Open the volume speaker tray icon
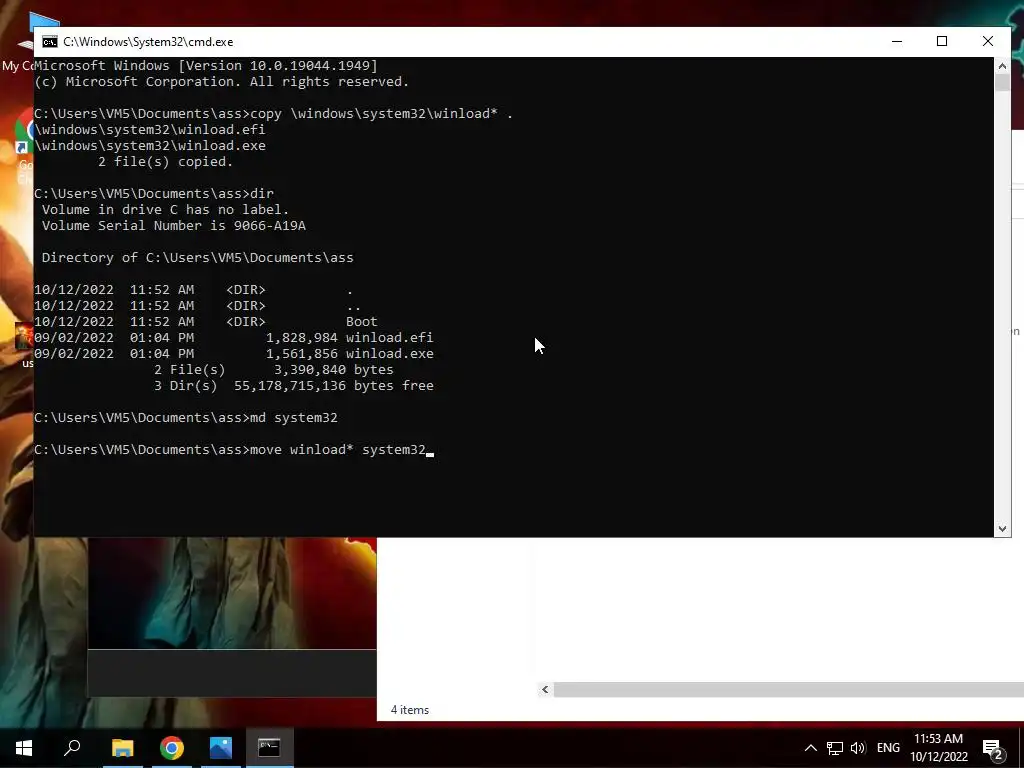Screen dimensions: 1024x768 858,748
